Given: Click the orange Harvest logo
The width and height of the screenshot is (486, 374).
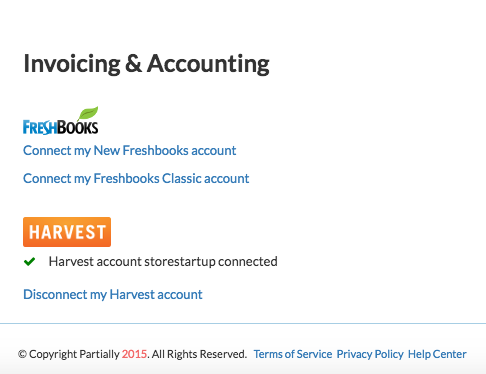Looking at the screenshot, I should click(x=67, y=232).
